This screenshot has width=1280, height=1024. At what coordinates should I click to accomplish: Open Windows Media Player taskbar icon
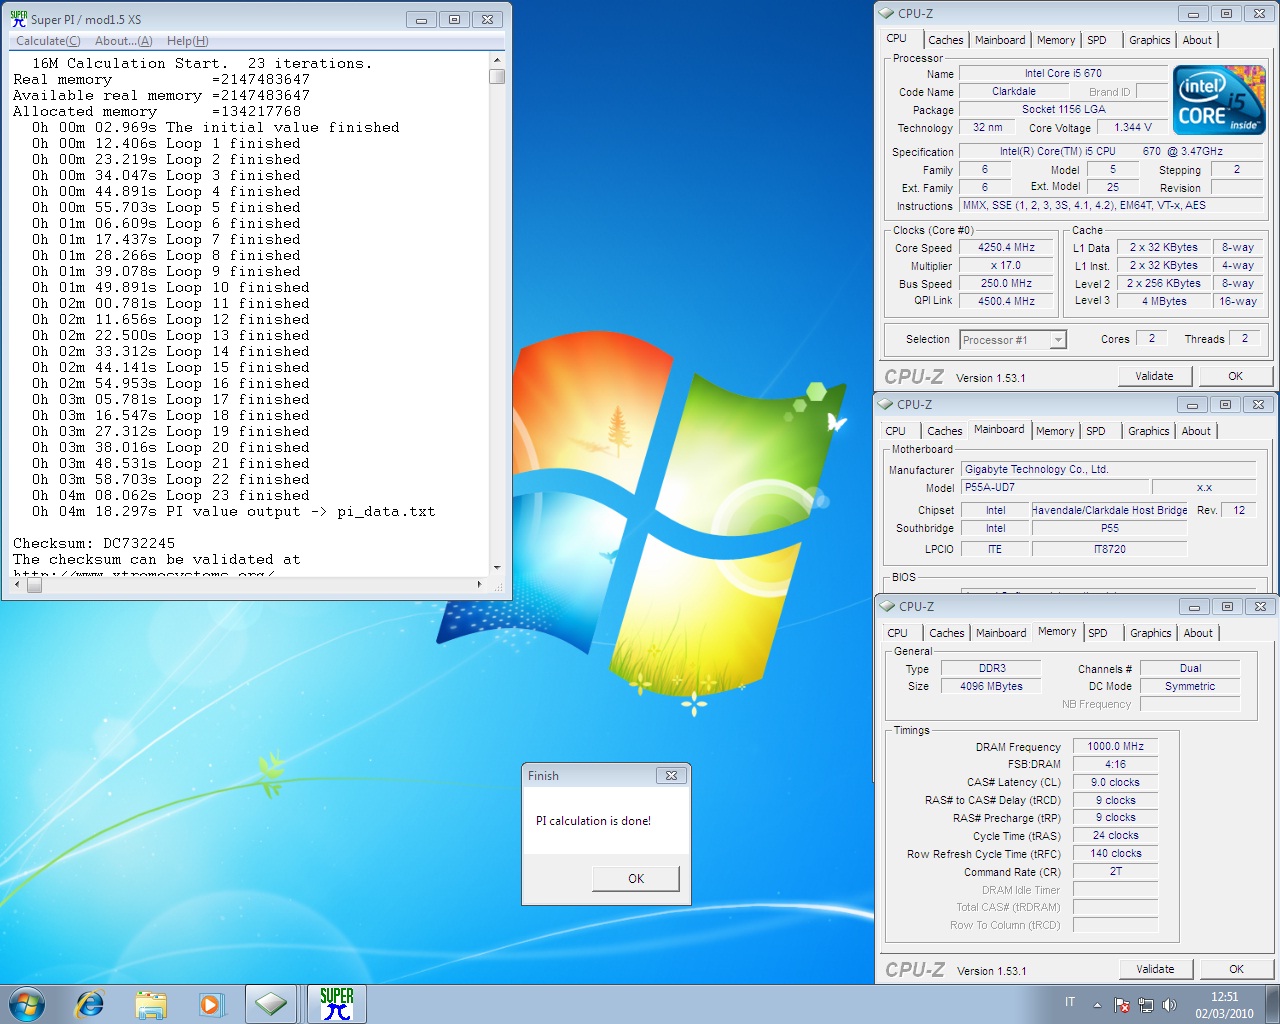pyautogui.click(x=211, y=1004)
